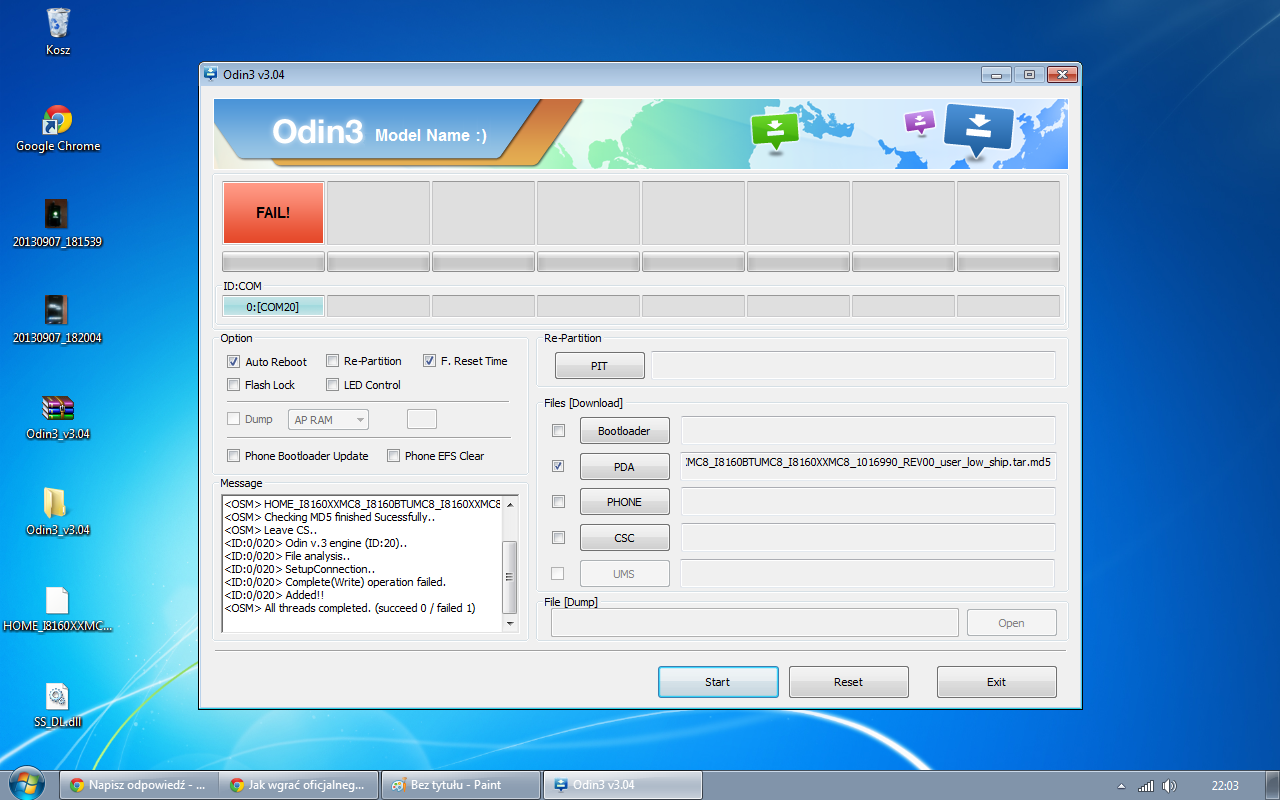1280x800 pixels.
Task: Tick the Bootloader file checkbox
Action: [558, 430]
